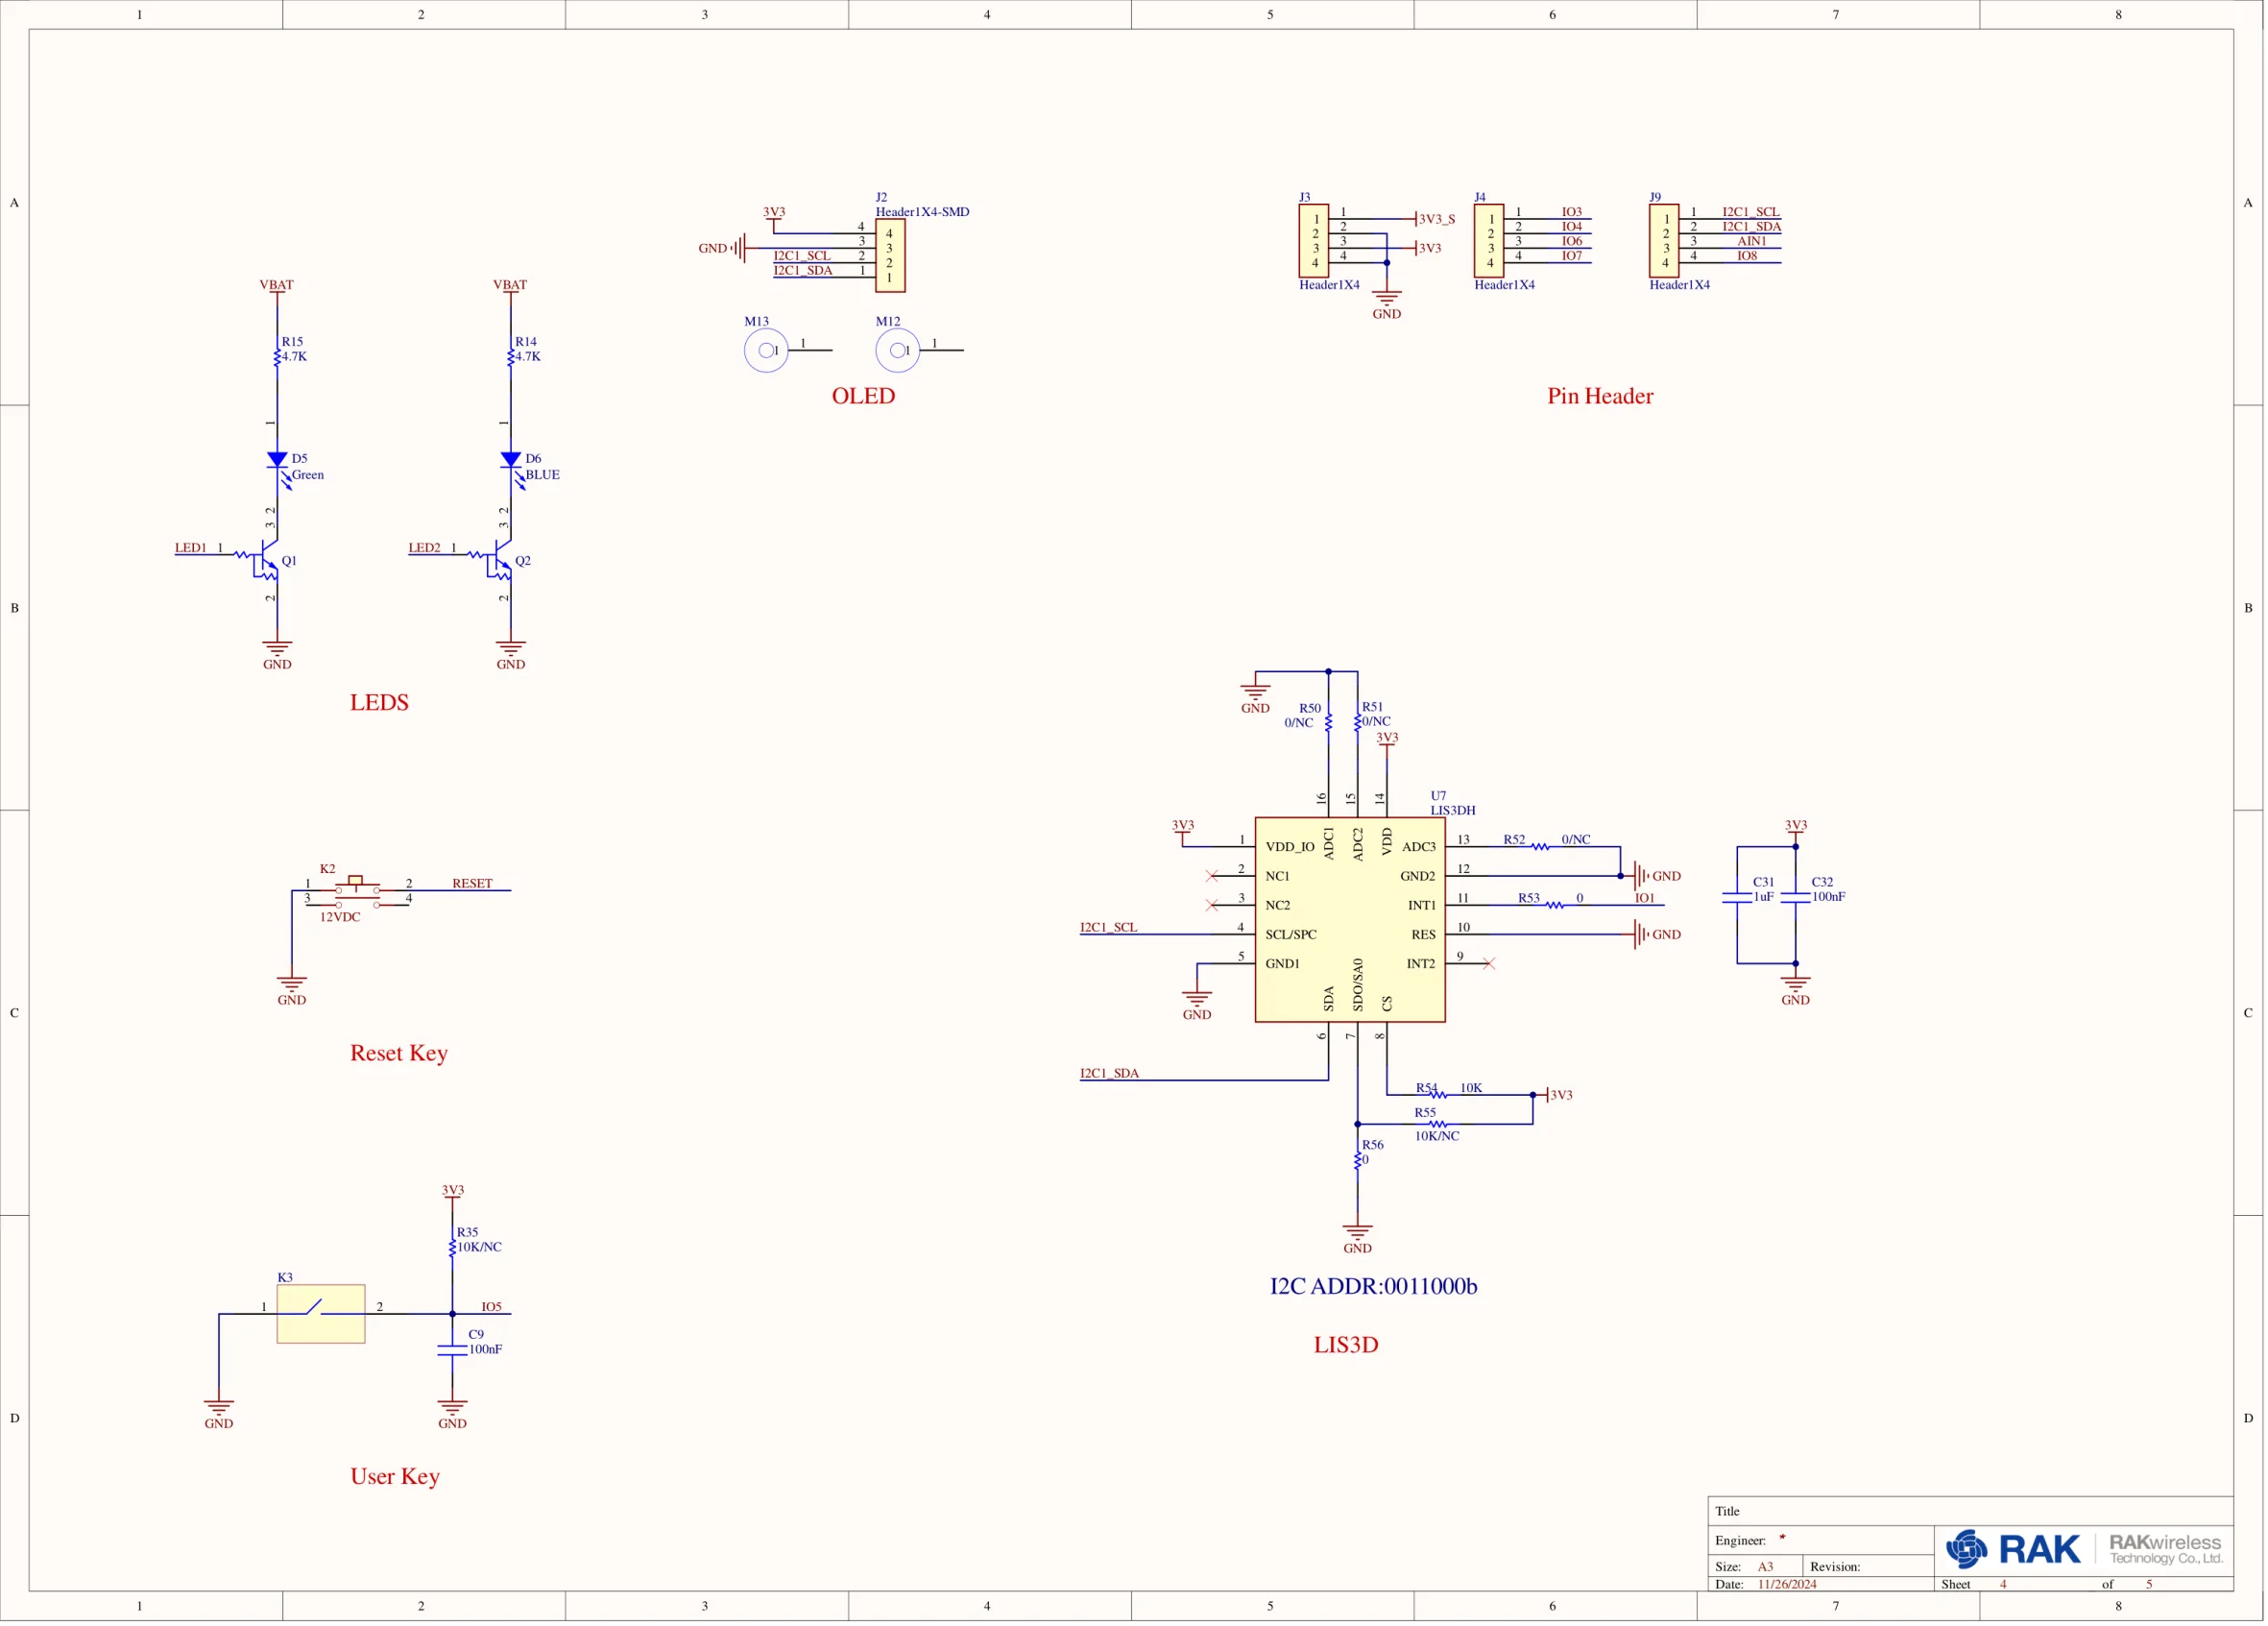Click the LEDS section label
The height and width of the screenshot is (1626, 2268).
click(379, 702)
